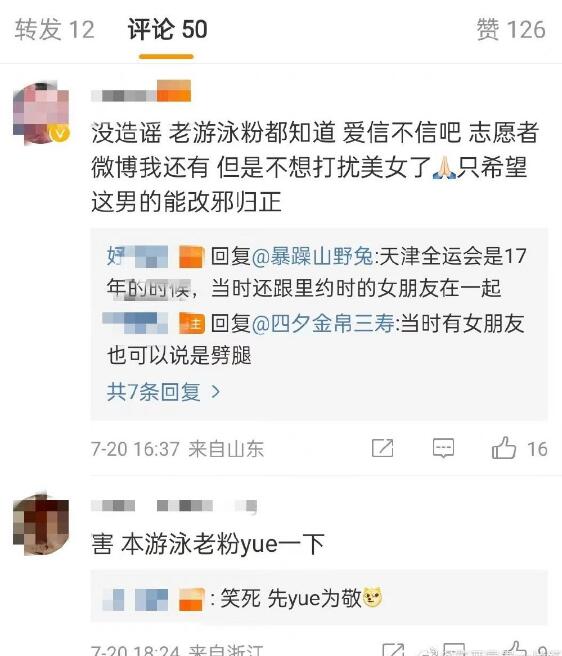Tap the orange 主 author badge in reply
562x656 pixels.
pos(192,323)
